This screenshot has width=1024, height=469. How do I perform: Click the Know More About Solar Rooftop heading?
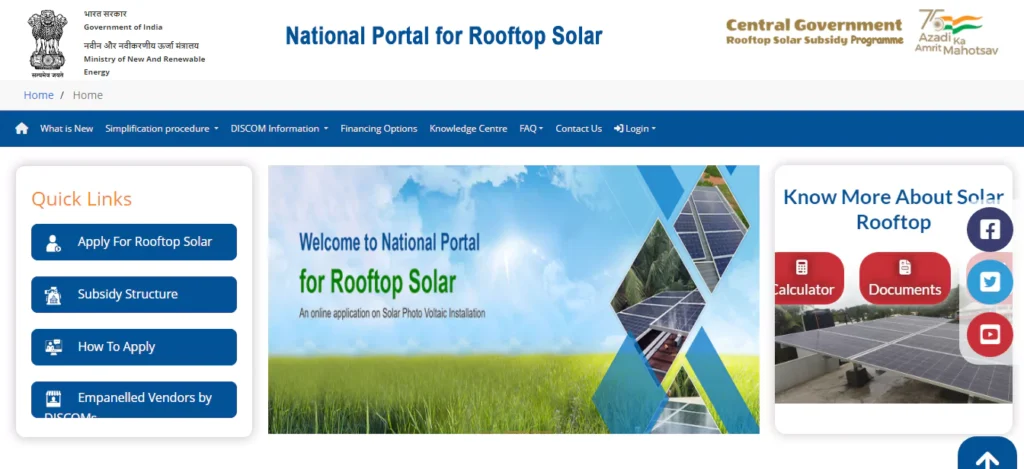point(893,209)
